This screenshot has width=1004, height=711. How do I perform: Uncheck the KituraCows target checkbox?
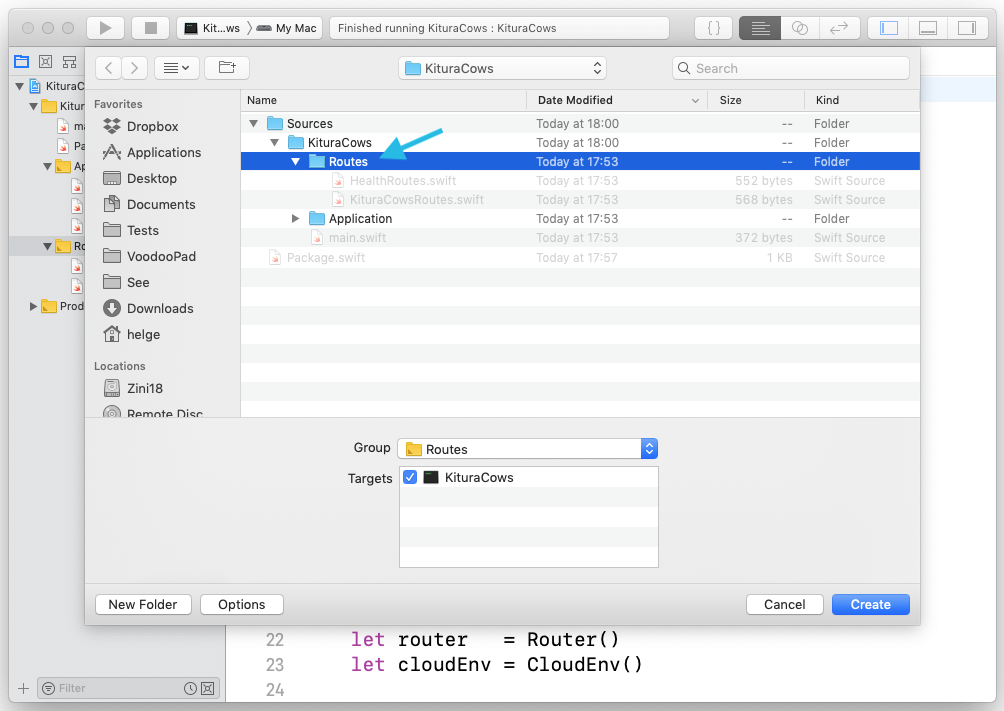pos(410,477)
